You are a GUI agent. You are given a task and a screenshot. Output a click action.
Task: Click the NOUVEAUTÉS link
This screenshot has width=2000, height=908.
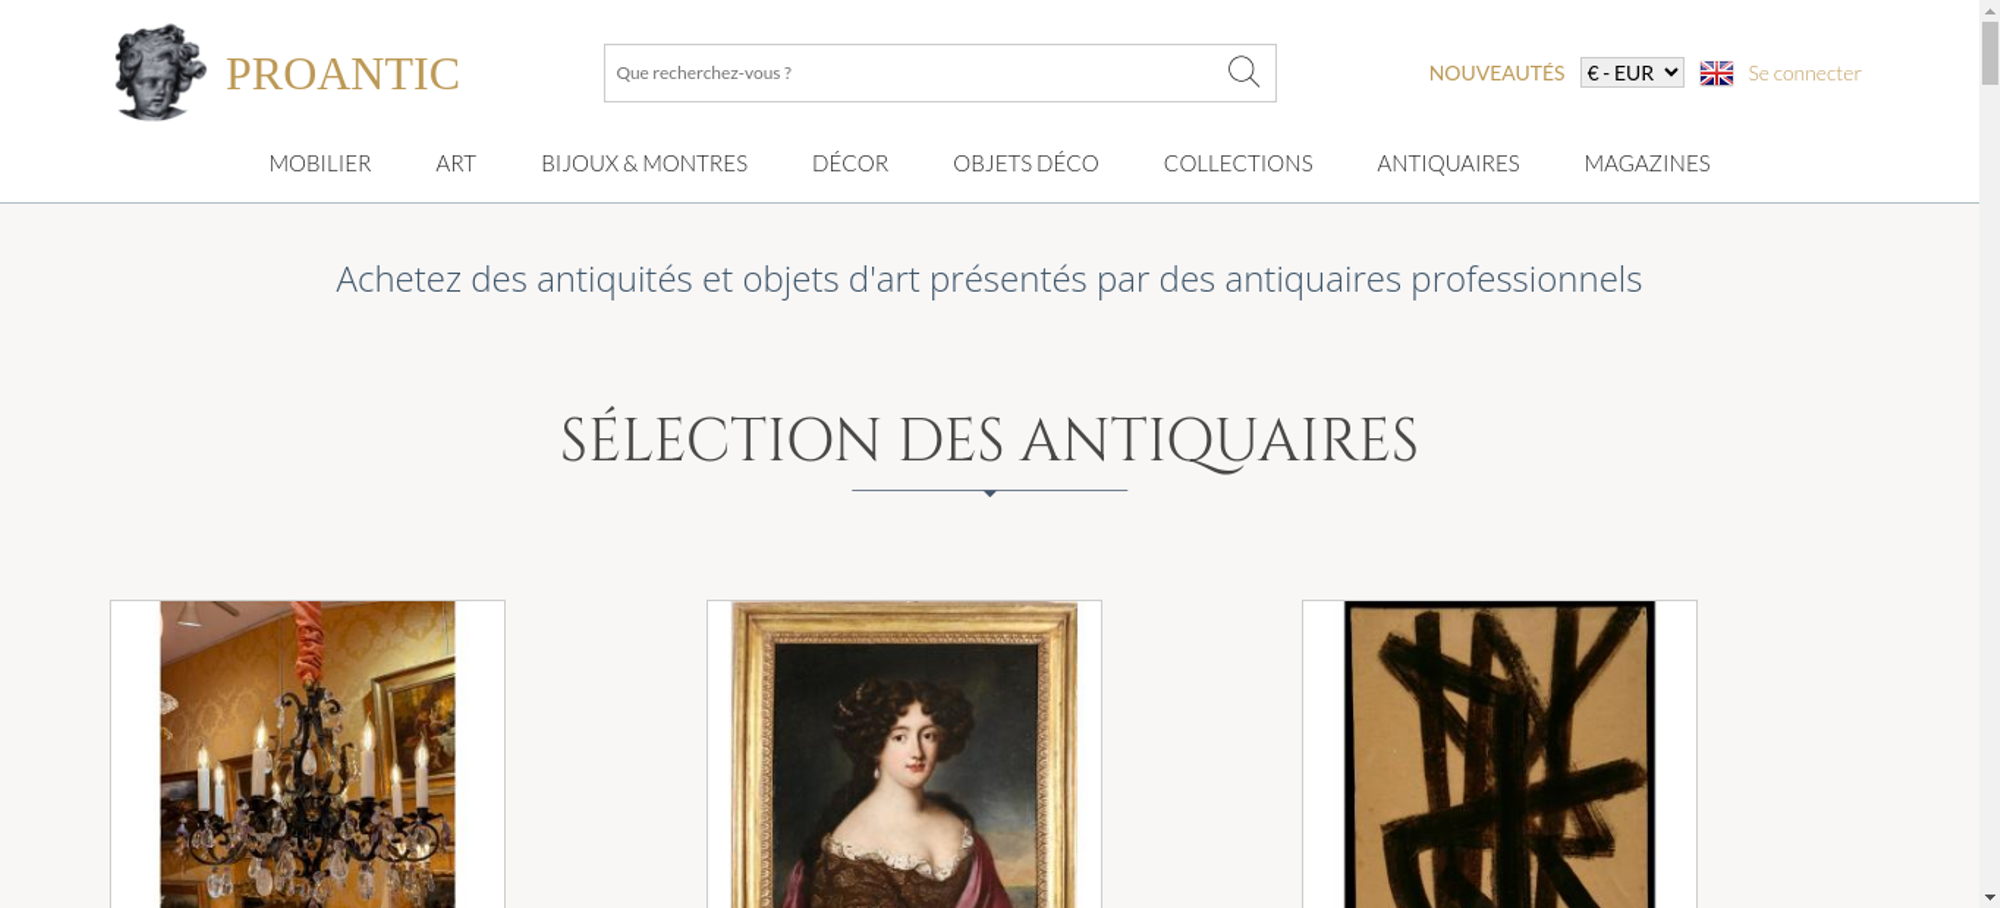coord(1496,73)
